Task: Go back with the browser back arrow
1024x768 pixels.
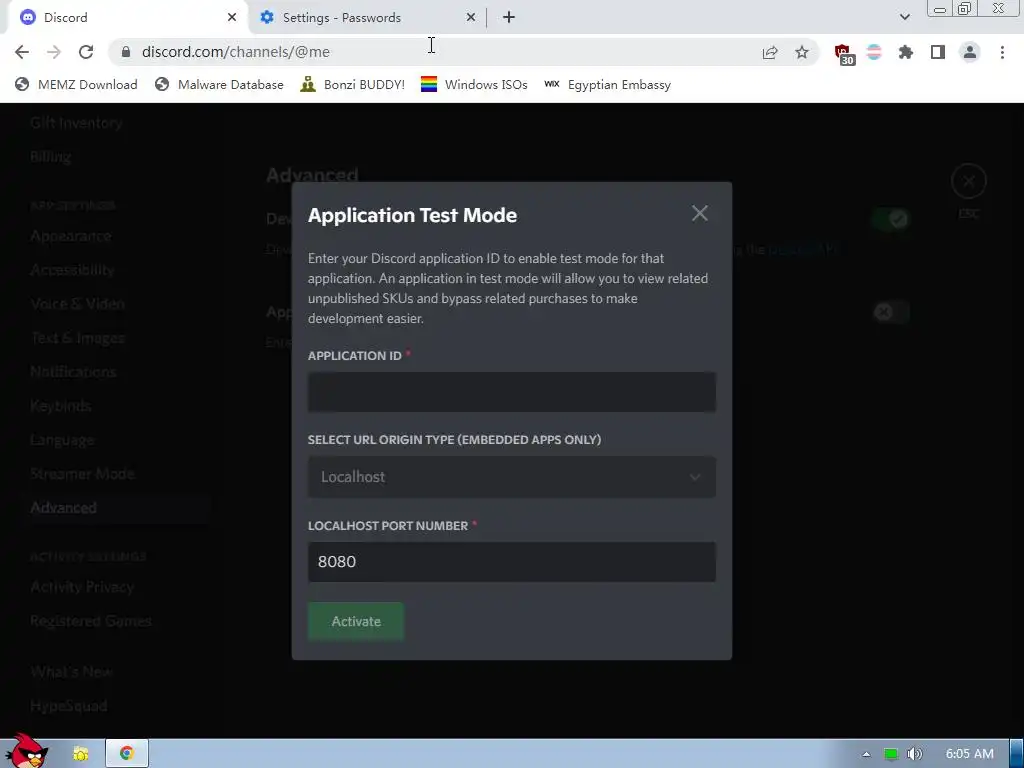Action: (x=22, y=52)
